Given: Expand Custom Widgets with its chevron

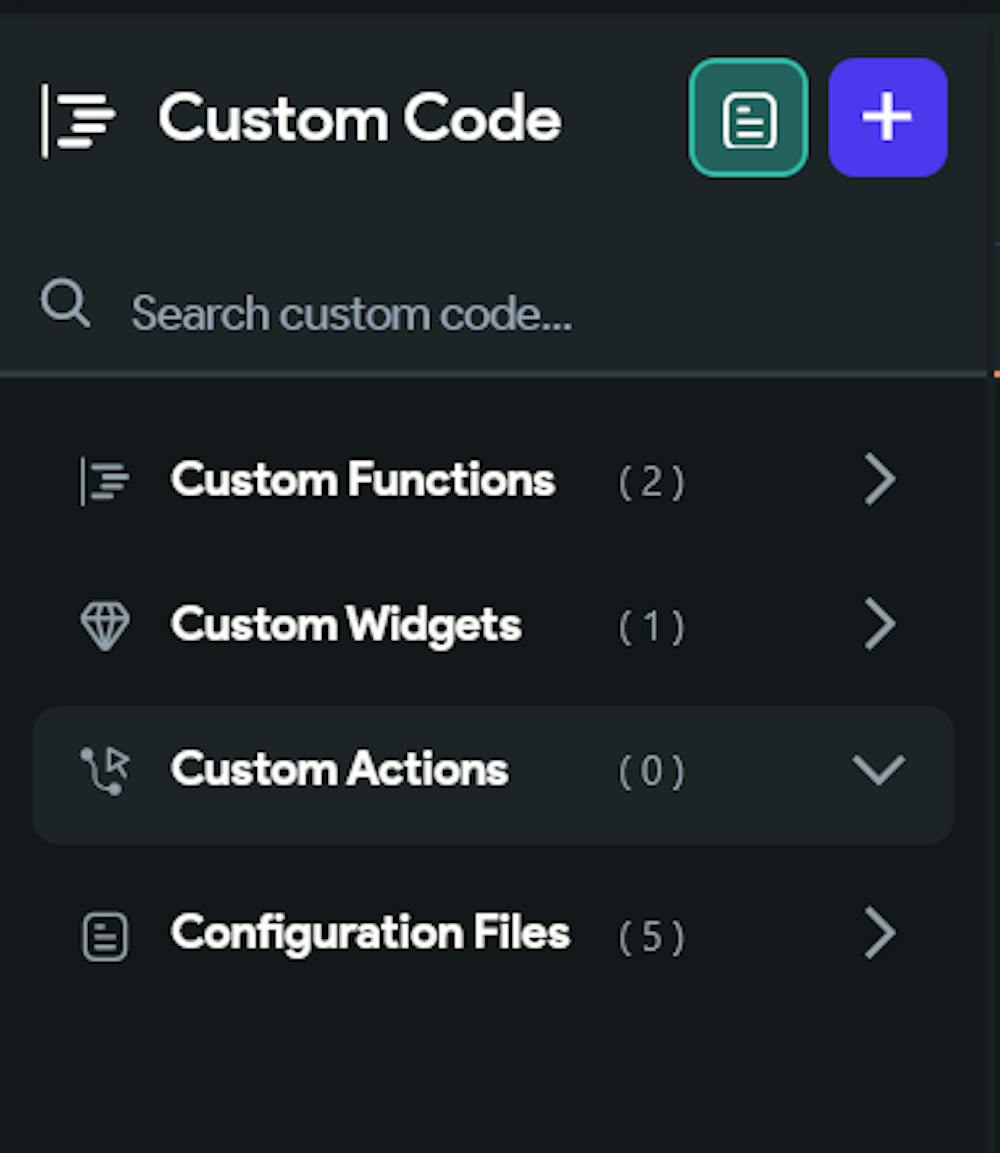Looking at the screenshot, I should (x=879, y=624).
